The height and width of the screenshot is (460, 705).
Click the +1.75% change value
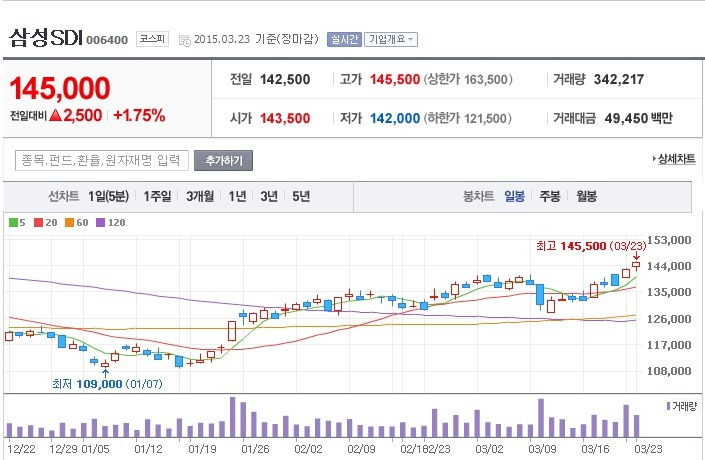[139, 116]
